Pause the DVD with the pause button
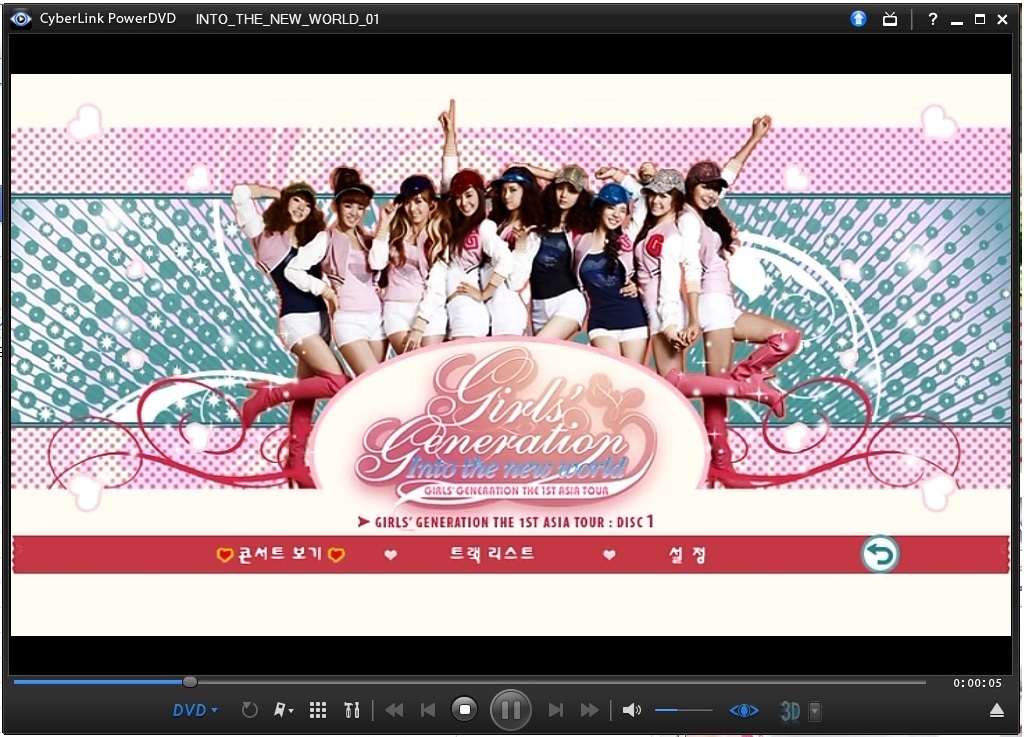Image resolution: width=1024 pixels, height=737 pixels. tap(510, 710)
